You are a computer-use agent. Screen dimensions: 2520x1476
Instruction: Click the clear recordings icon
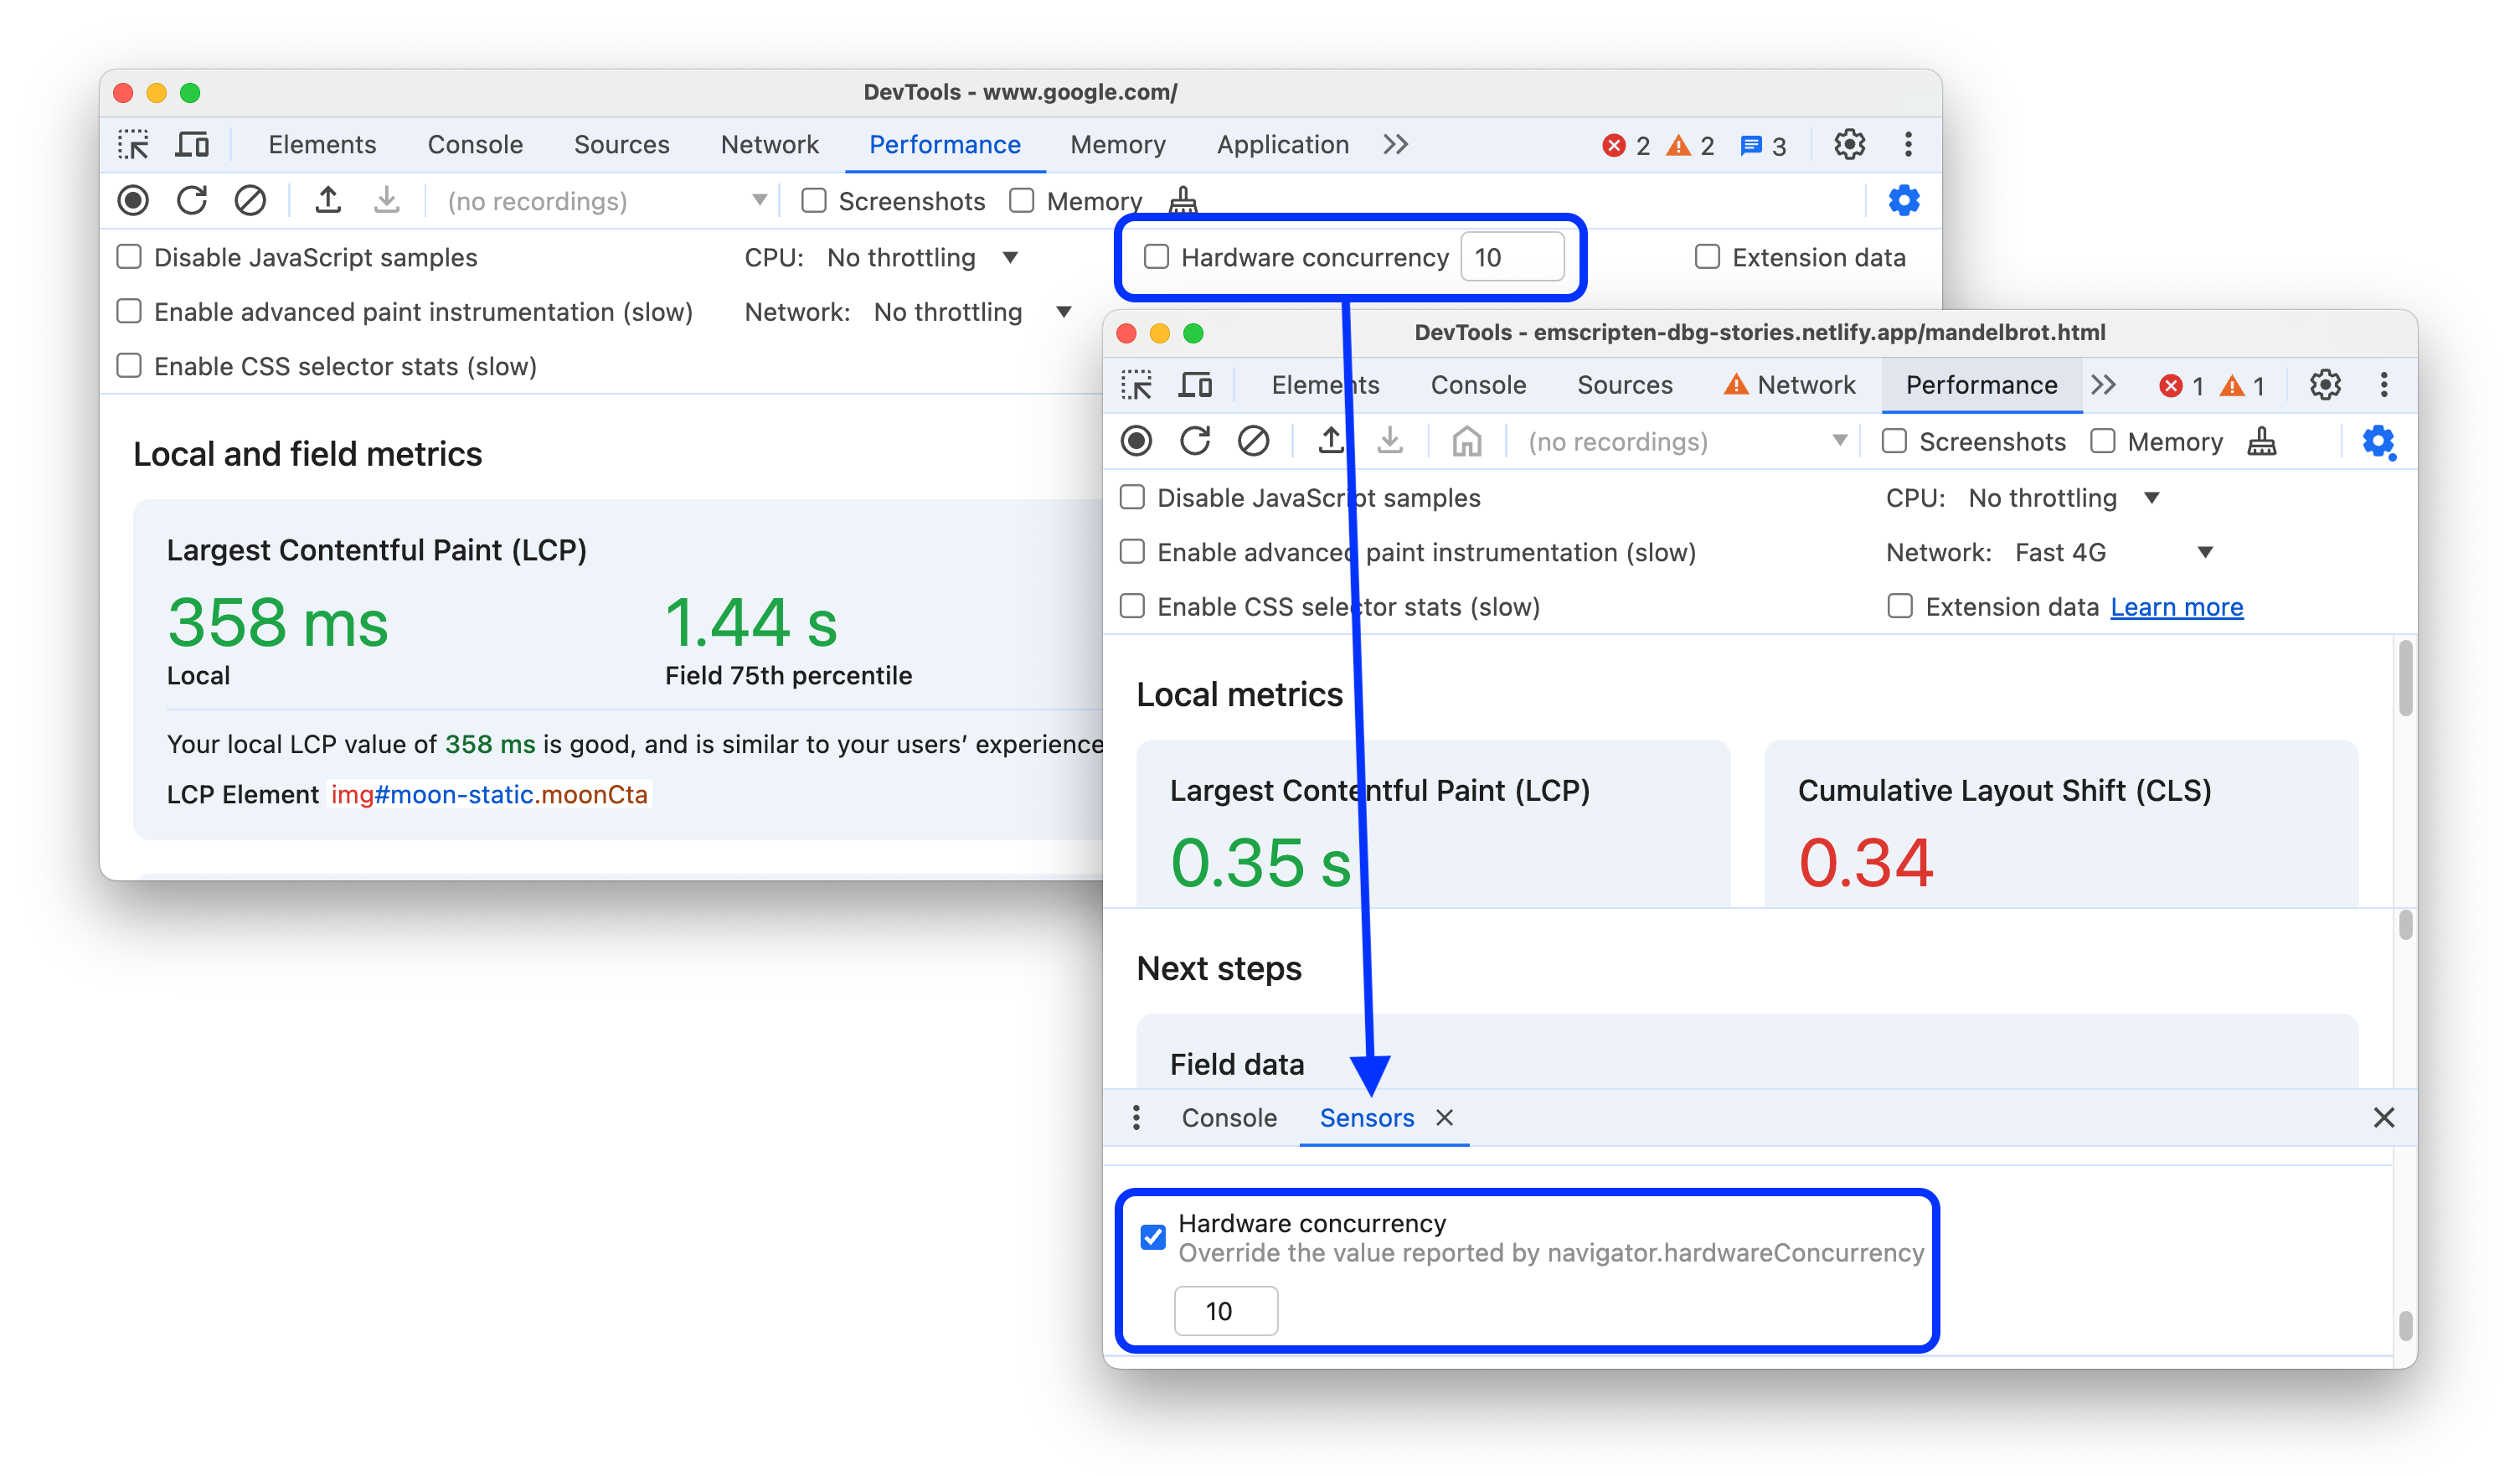(251, 199)
